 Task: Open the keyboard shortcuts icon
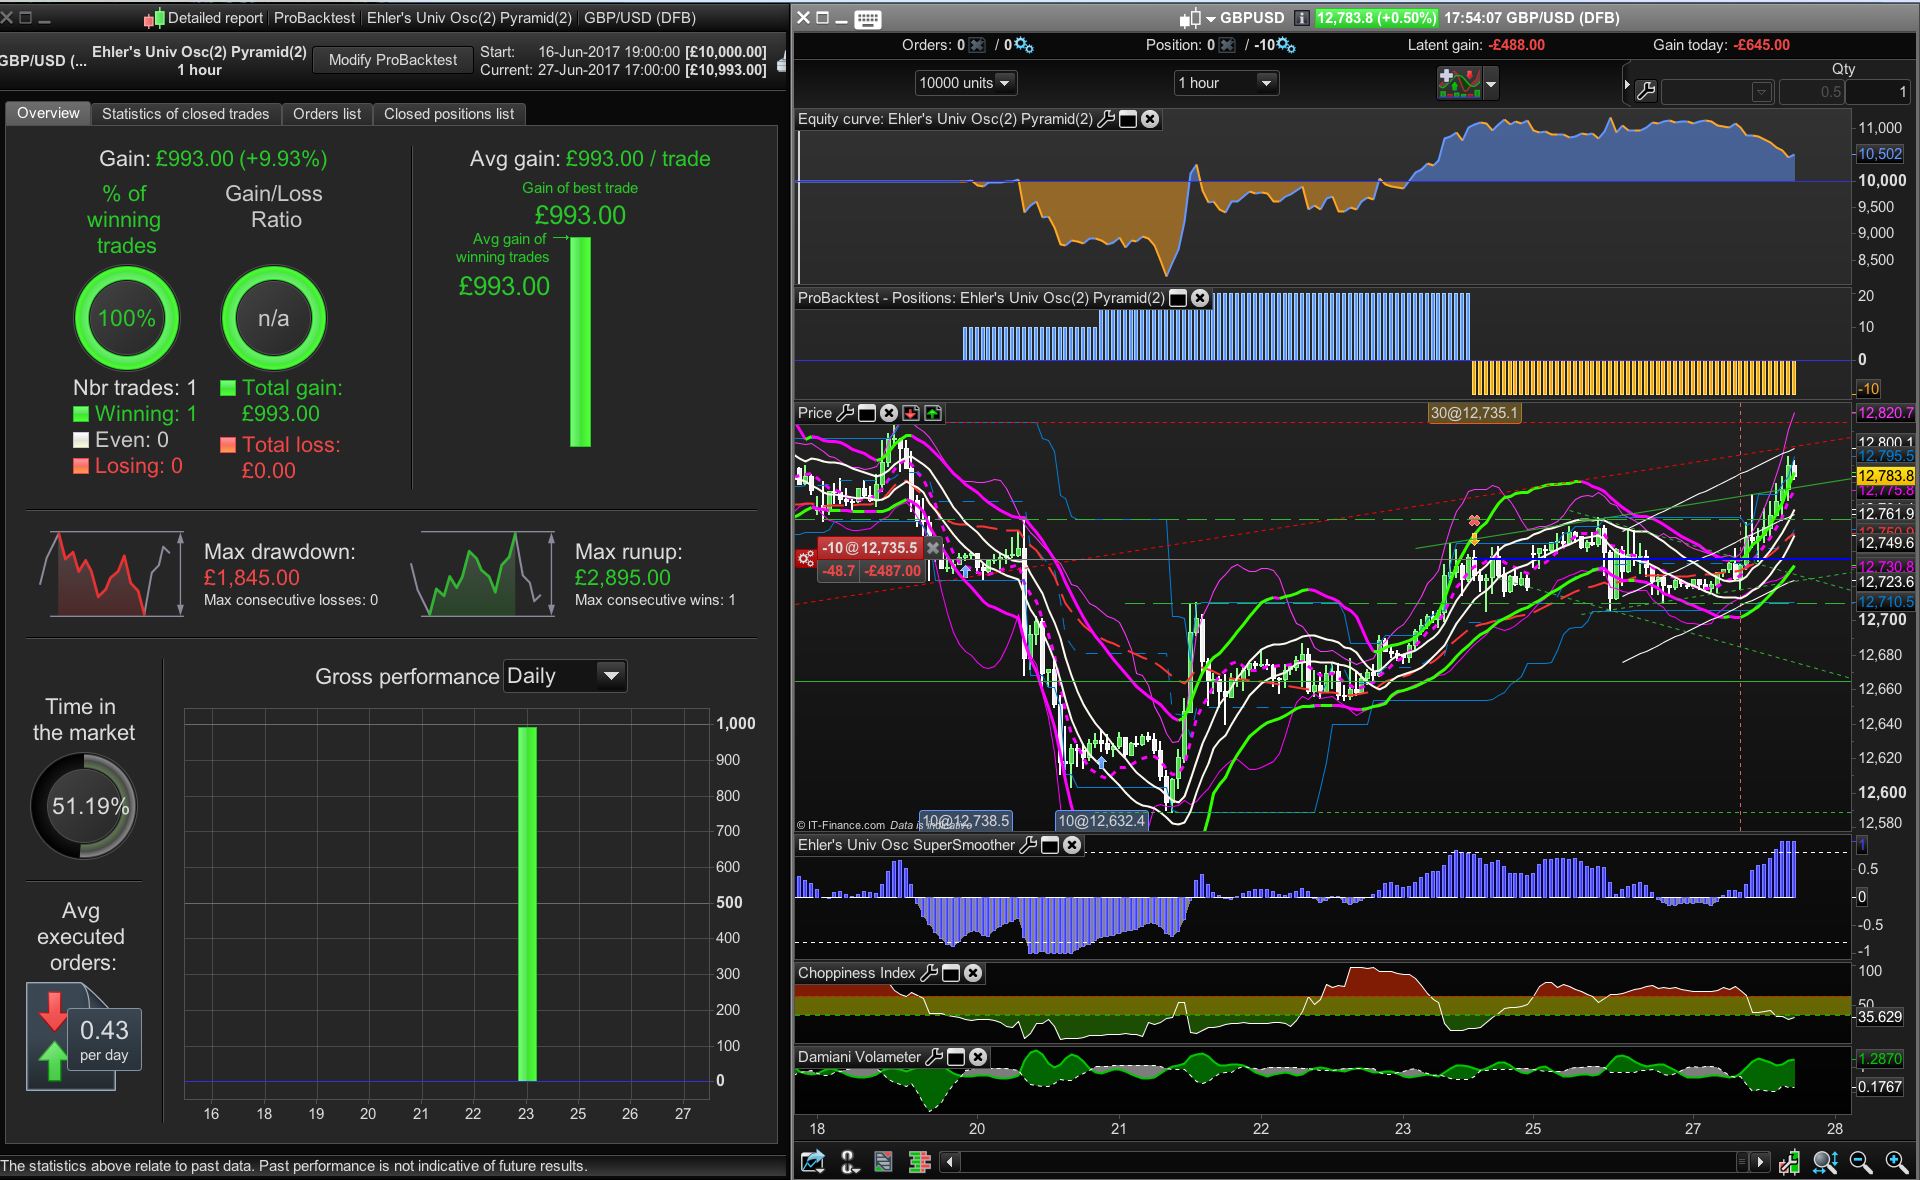pos(868,18)
